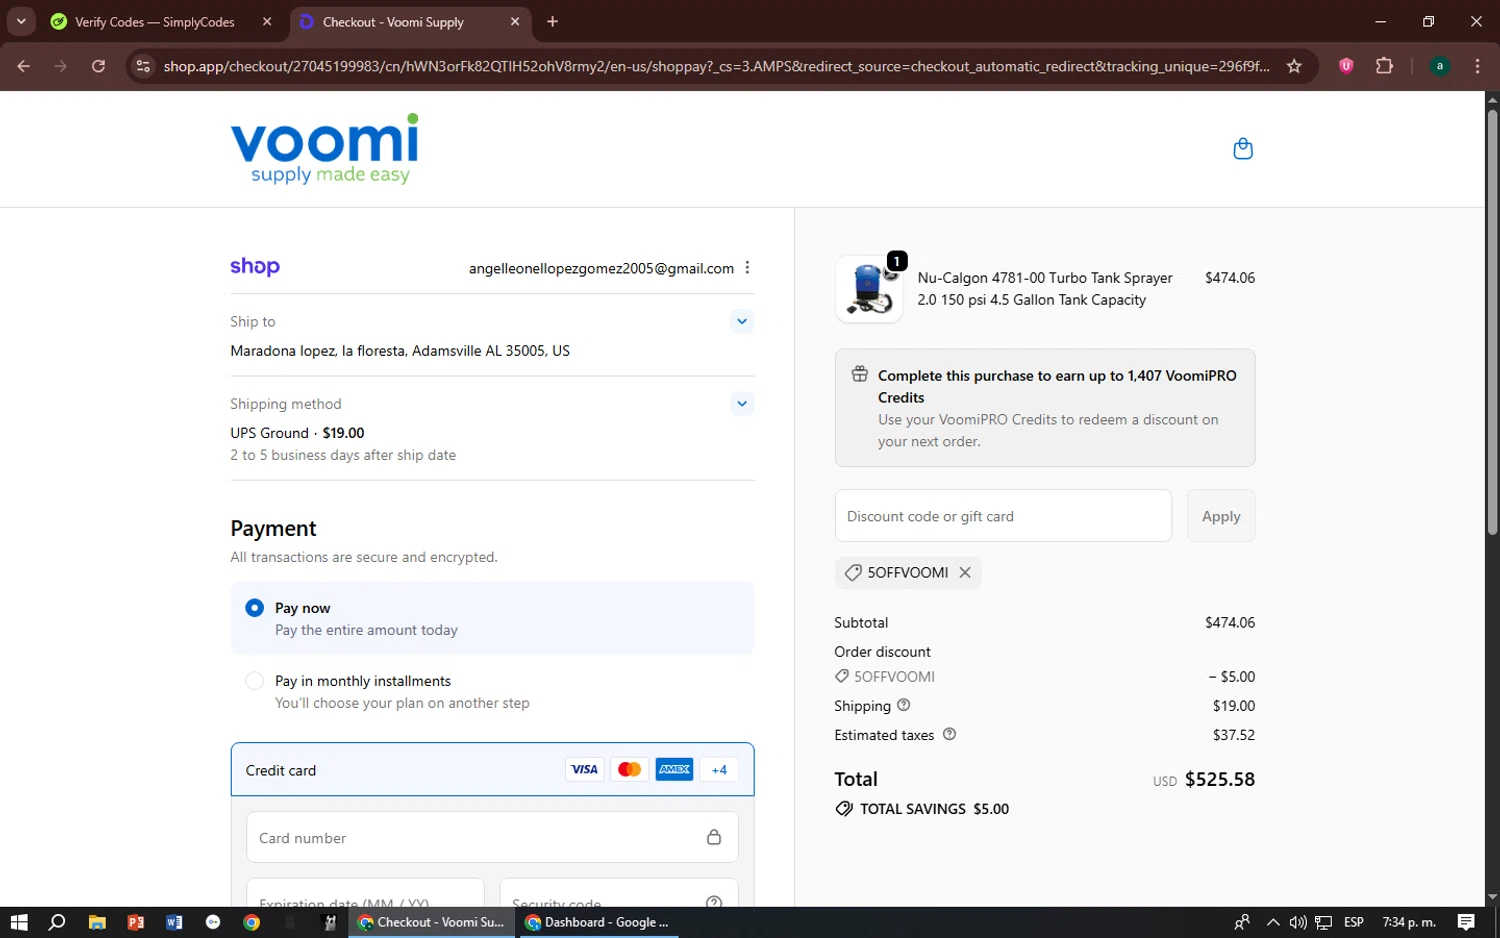1500x938 pixels.
Task: Open the taskbar volume control
Action: (1298, 922)
